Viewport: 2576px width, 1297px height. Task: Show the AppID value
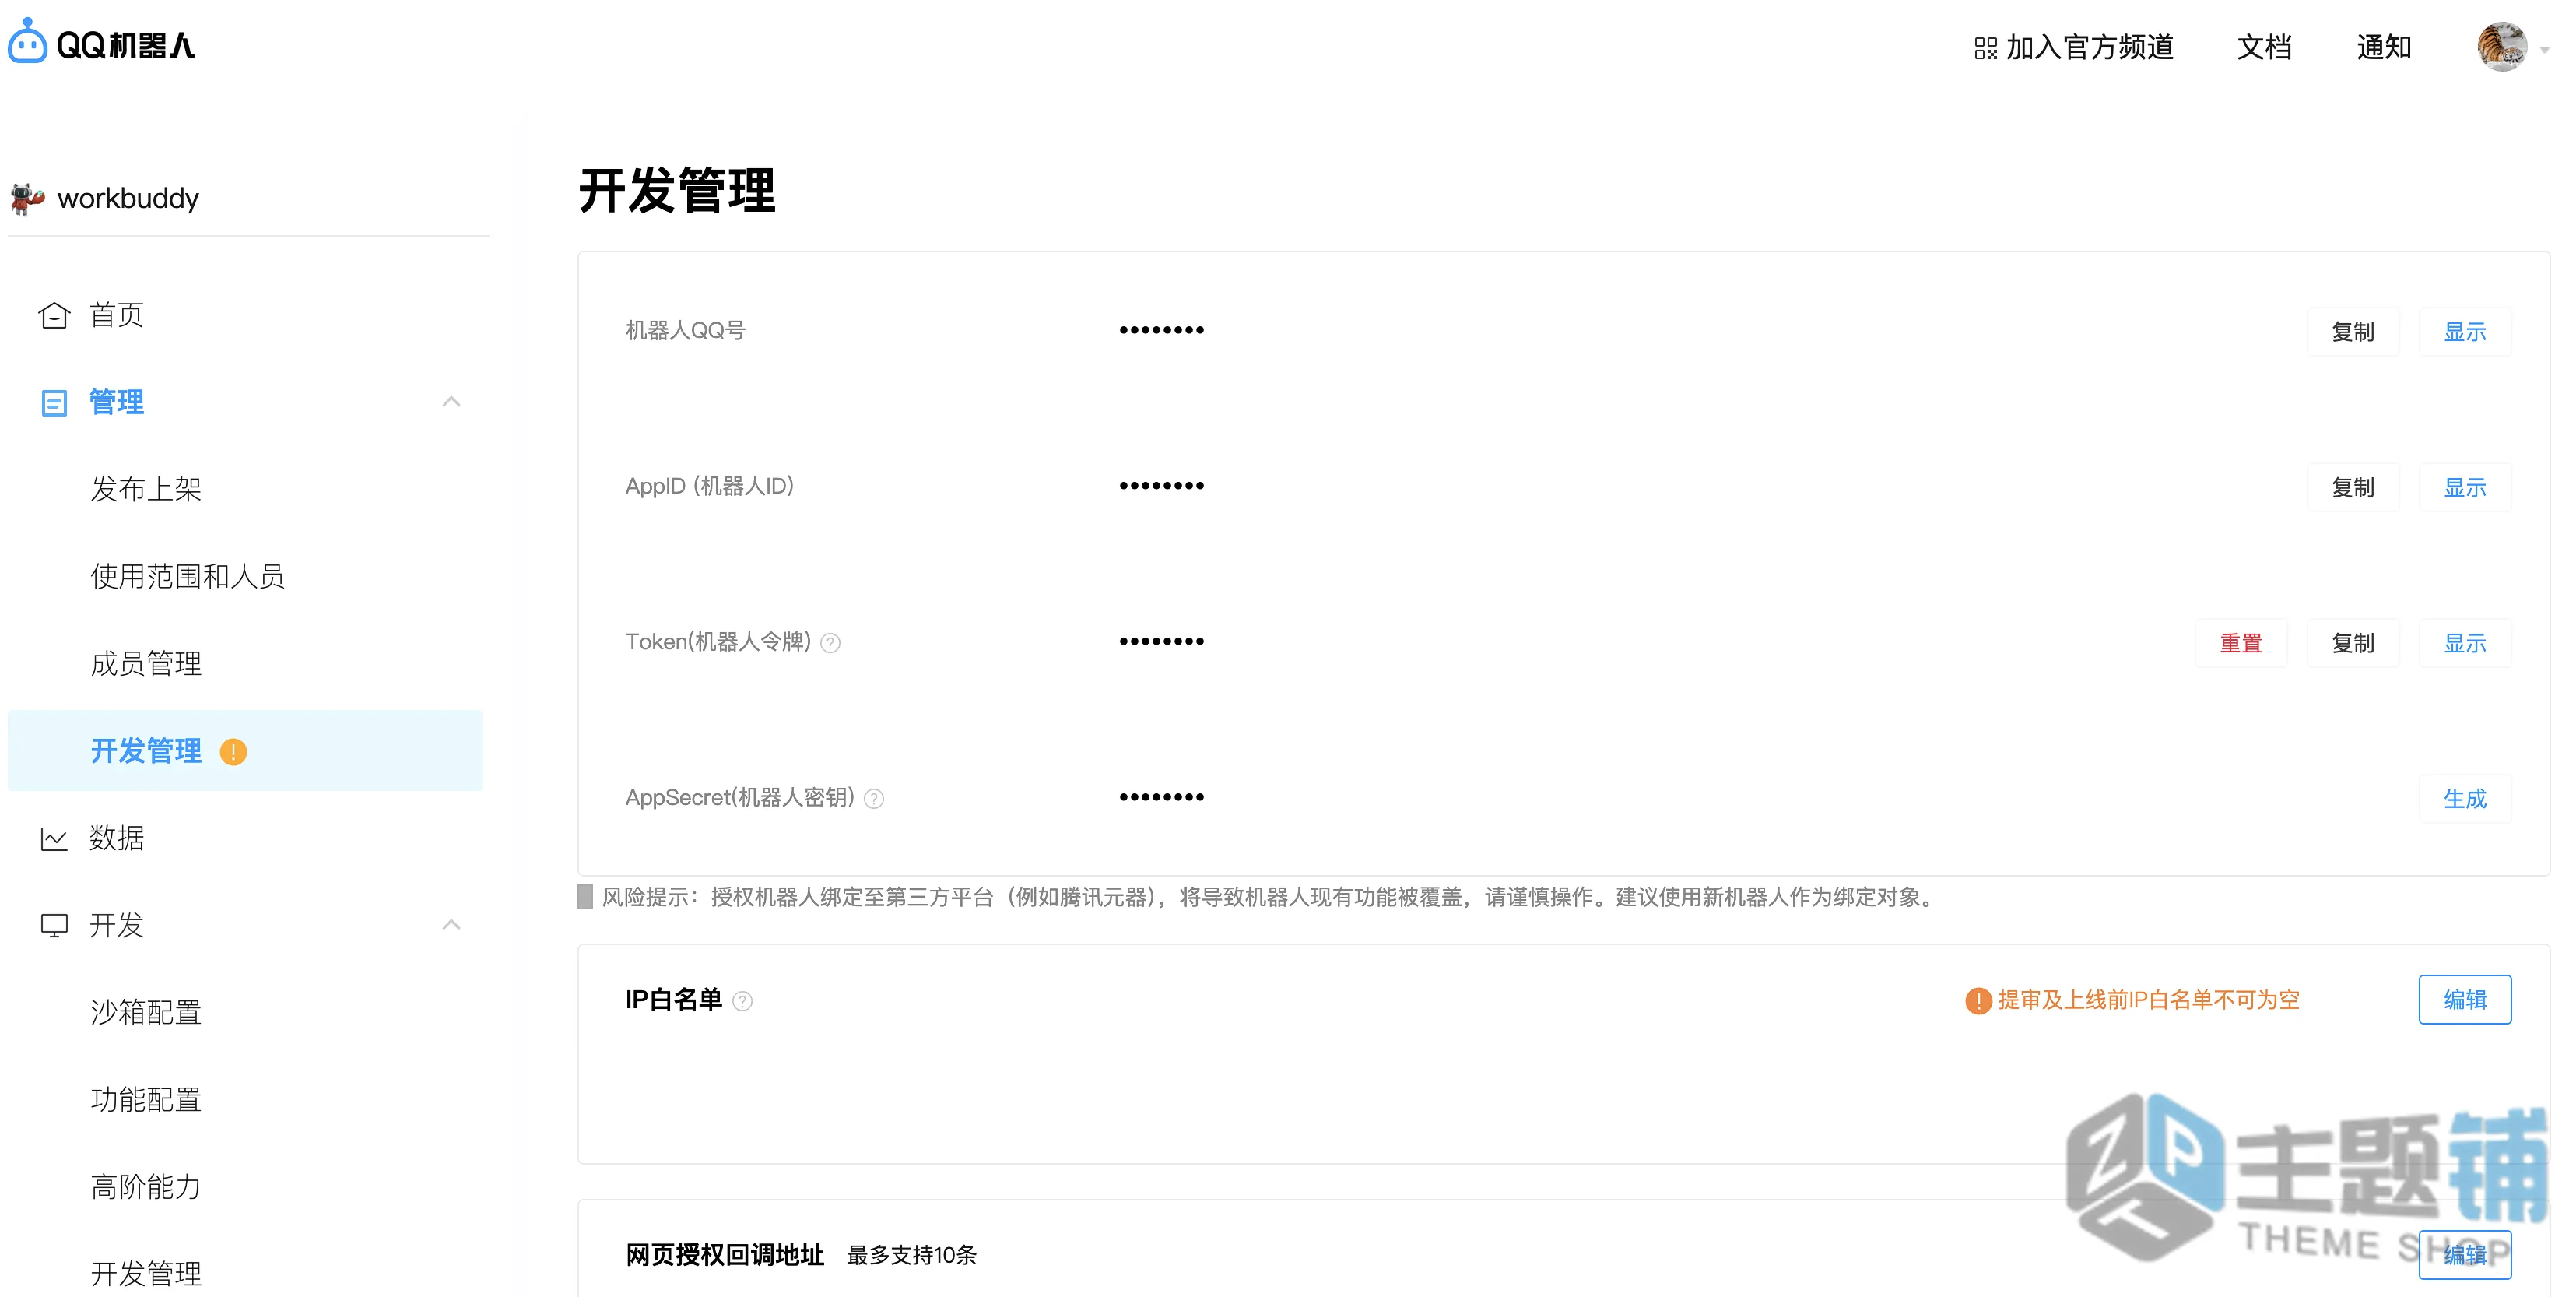pos(2465,488)
